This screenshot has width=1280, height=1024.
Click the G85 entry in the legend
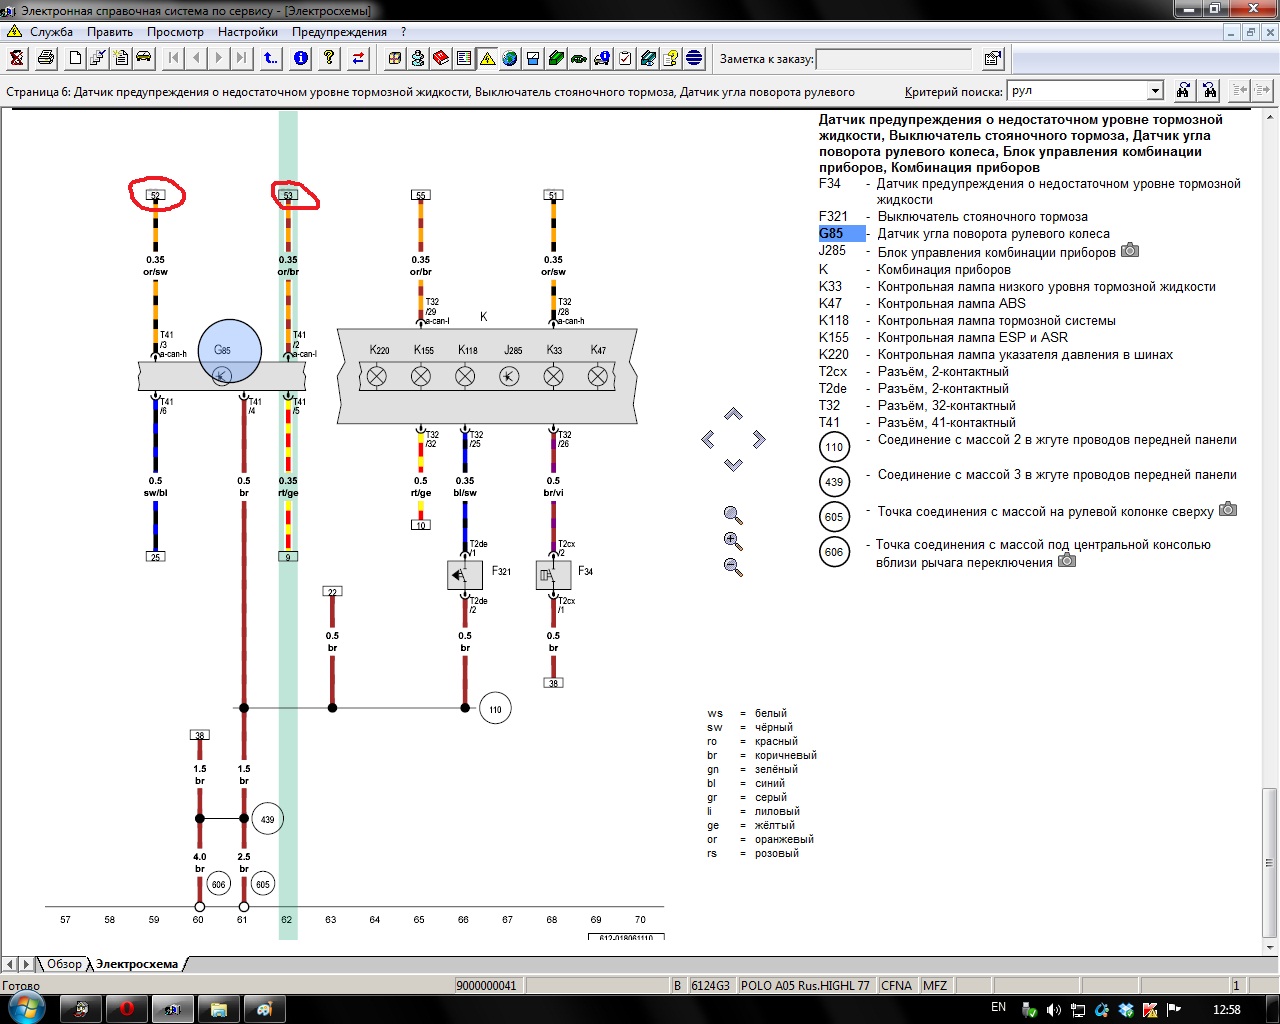(x=831, y=234)
